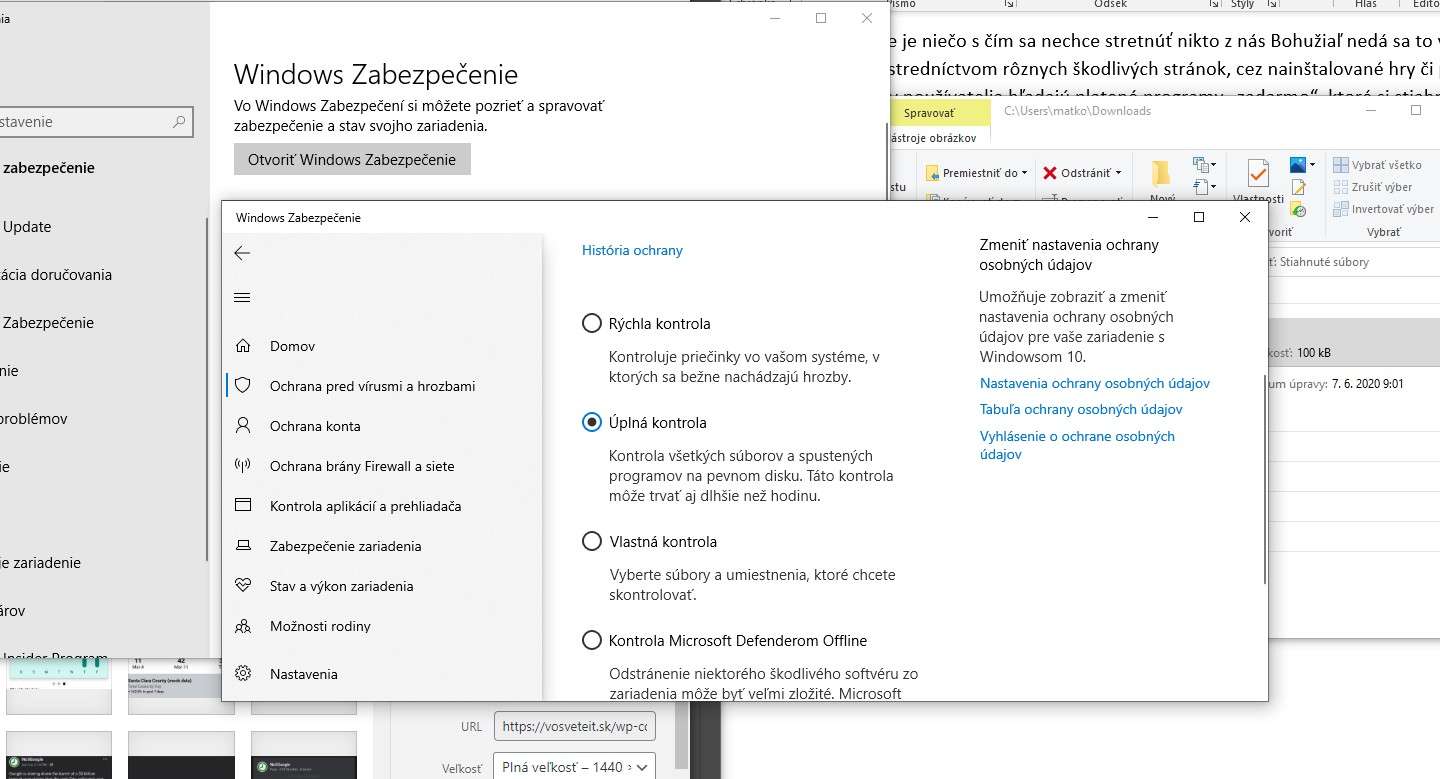Click the address path C:\Users\matko\Downloads

[1077, 111]
